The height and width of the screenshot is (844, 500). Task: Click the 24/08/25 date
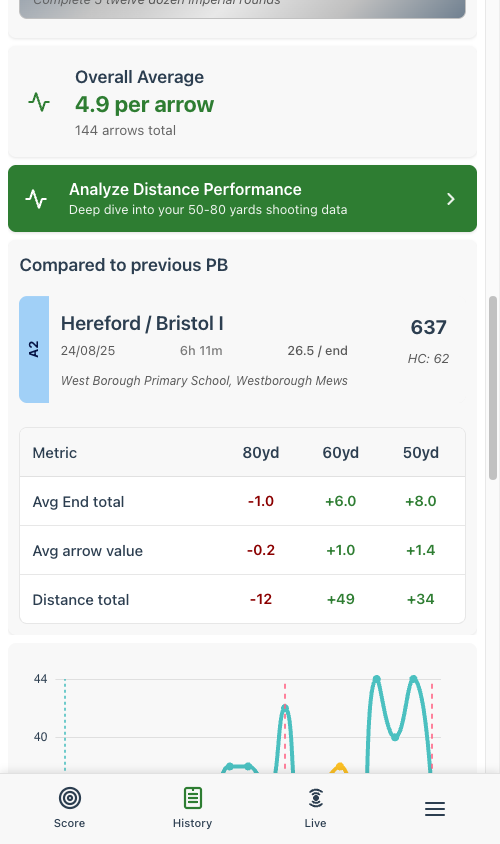[x=88, y=351]
